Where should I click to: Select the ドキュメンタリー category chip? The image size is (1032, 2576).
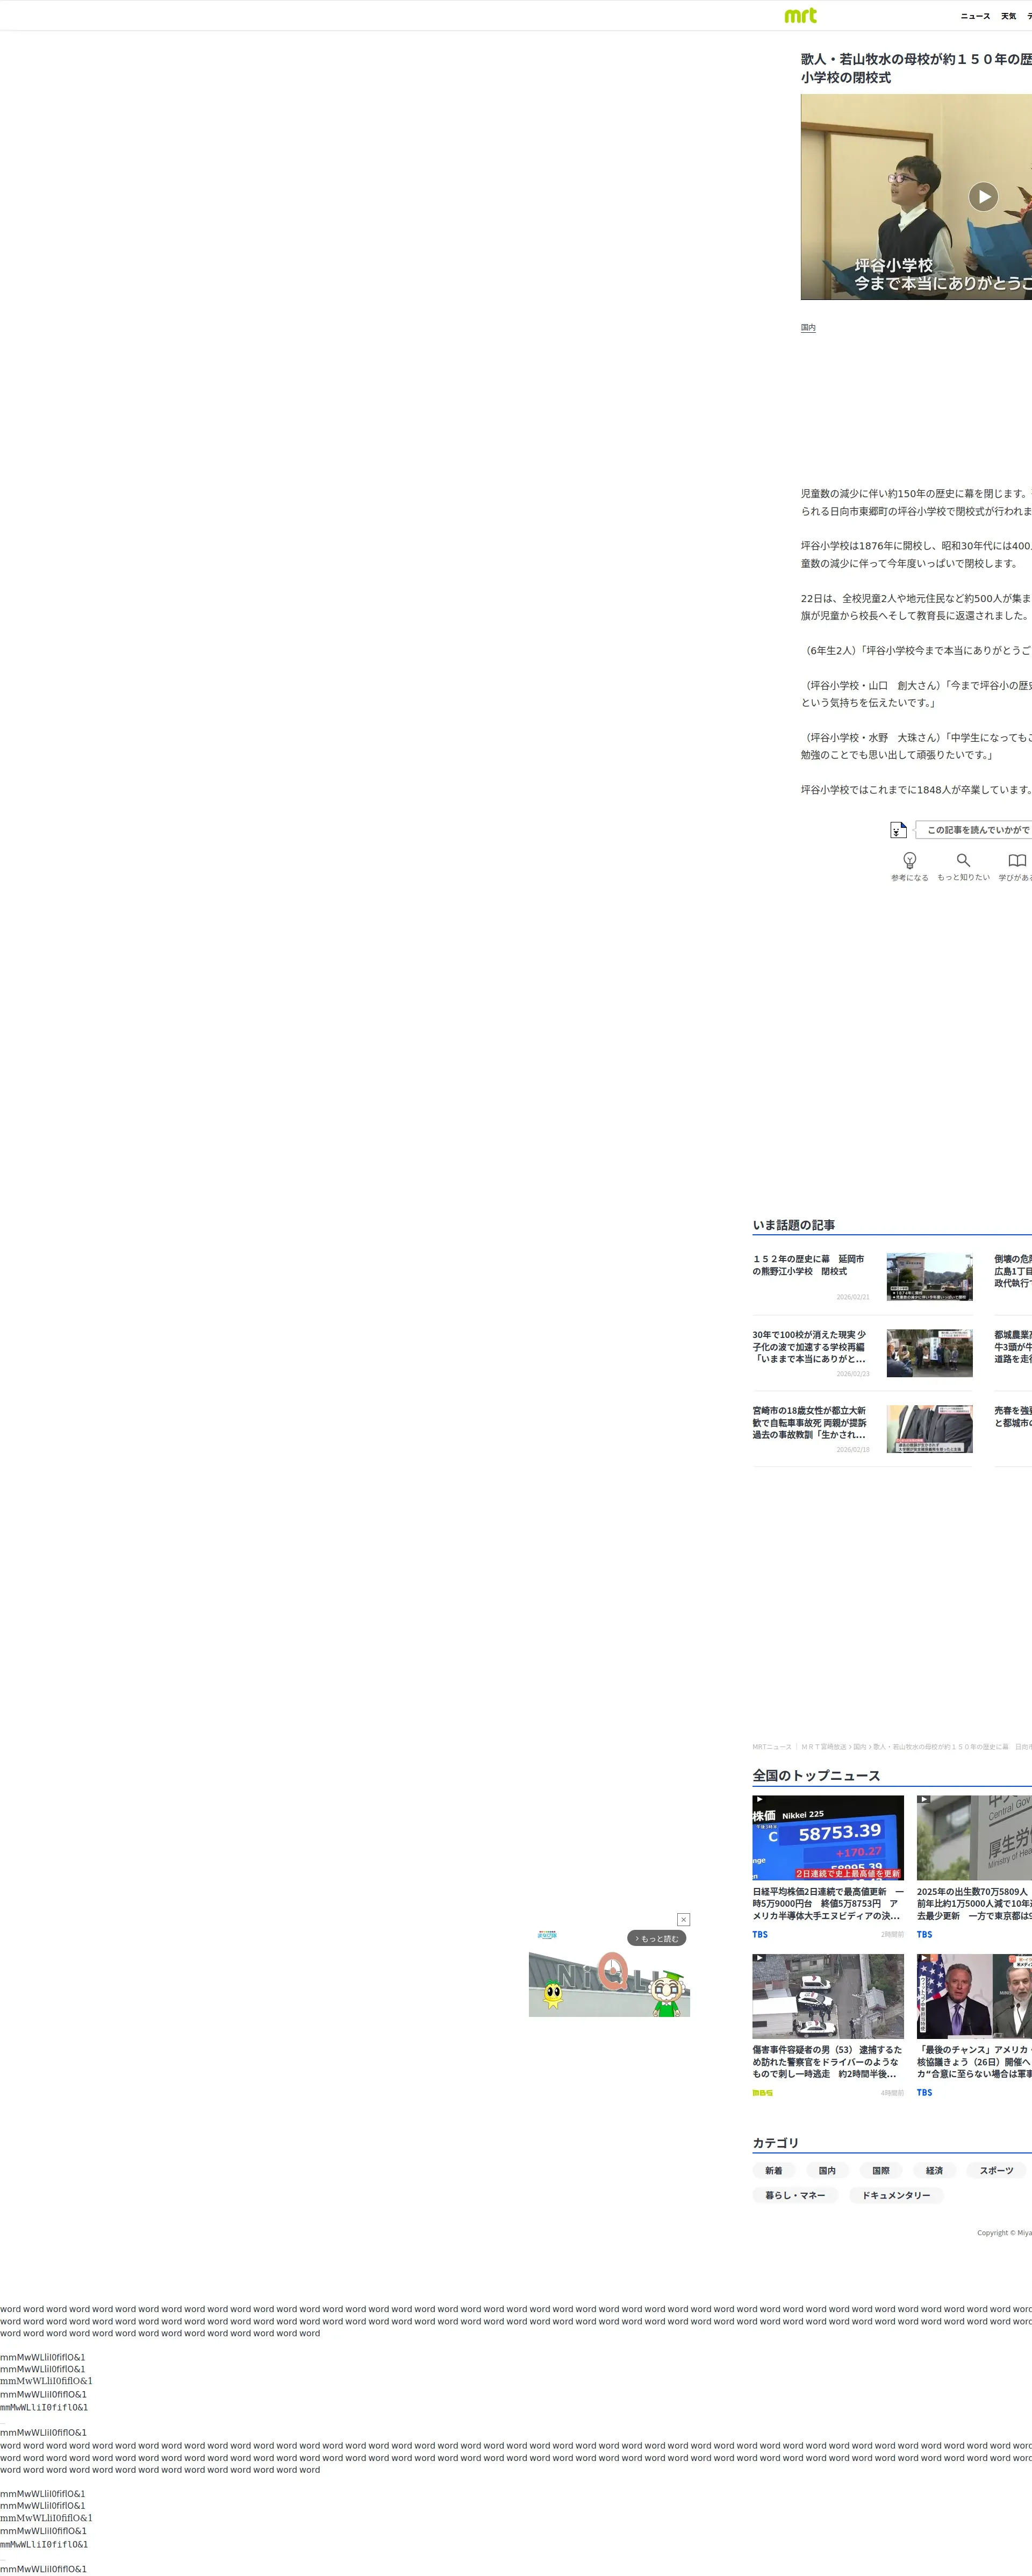pyautogui.click(x=895, y=2195)
